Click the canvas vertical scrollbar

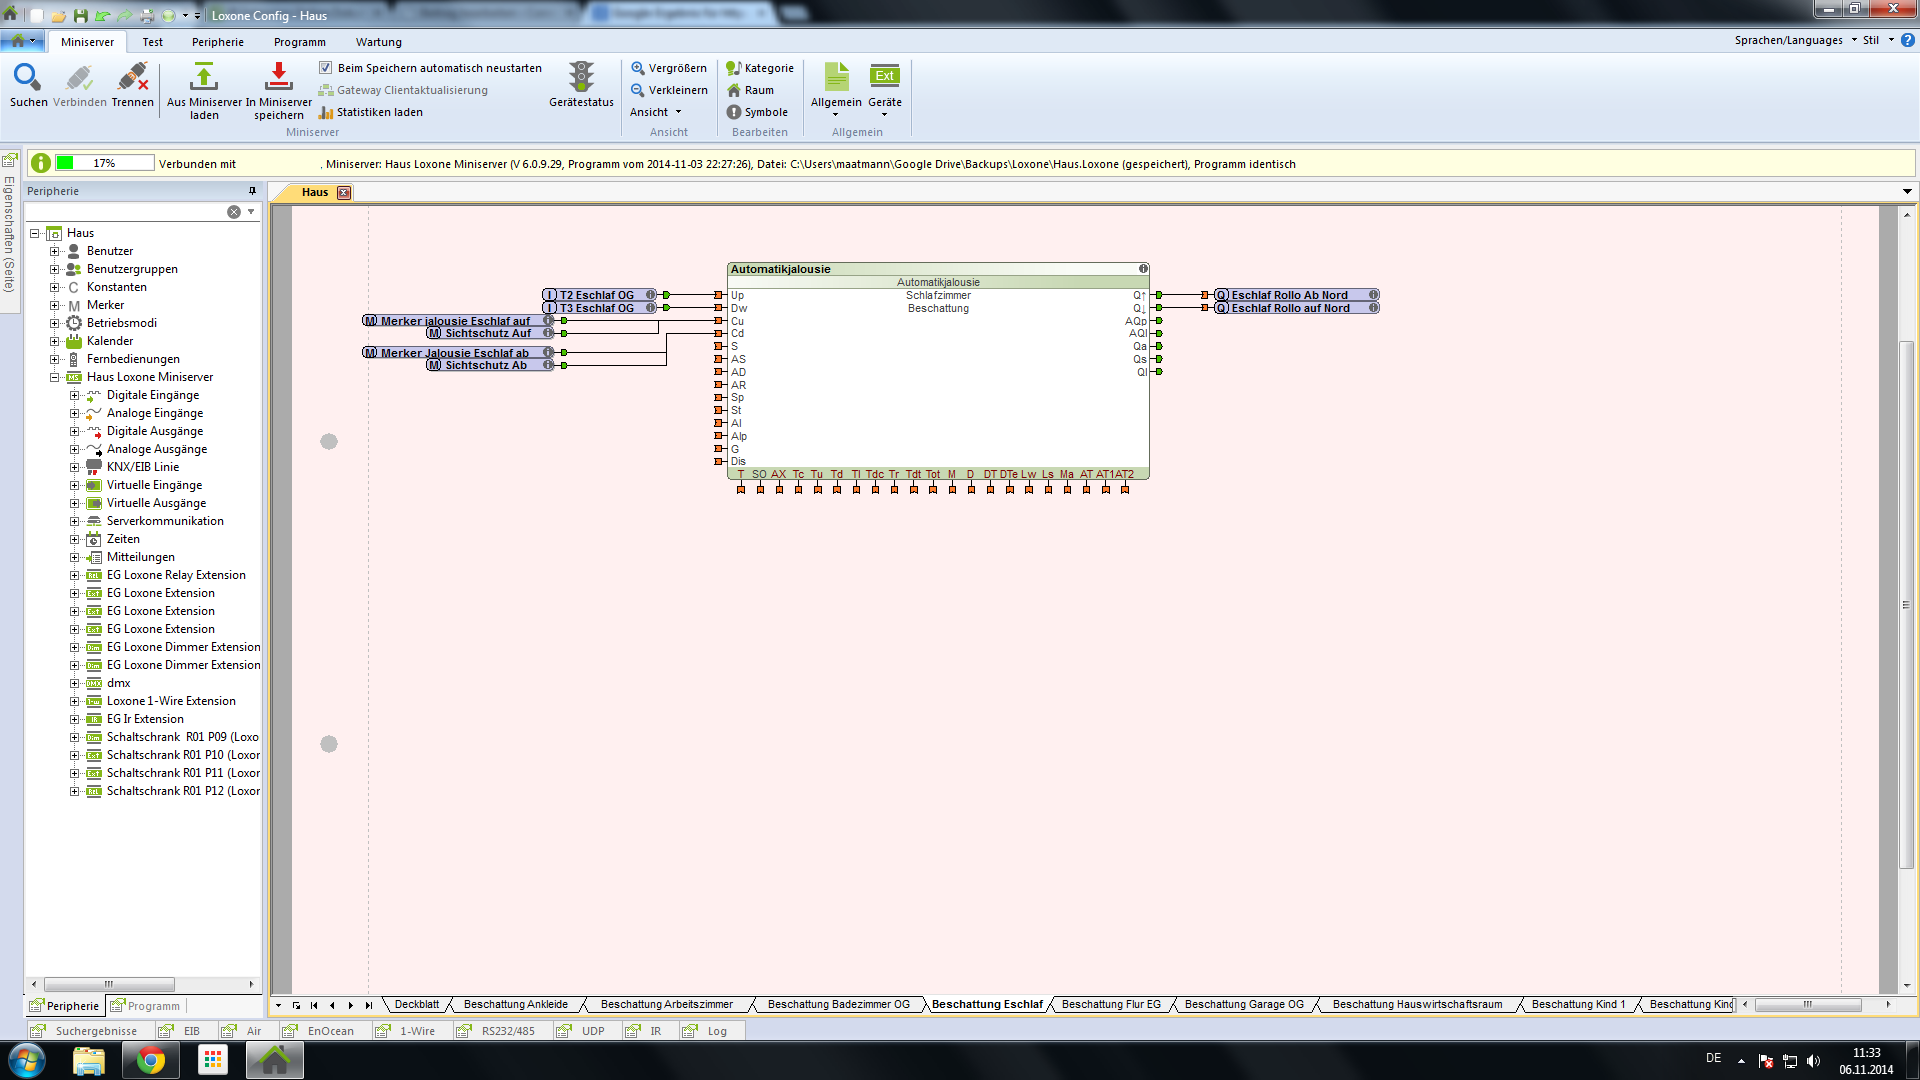coord(1906,605)
